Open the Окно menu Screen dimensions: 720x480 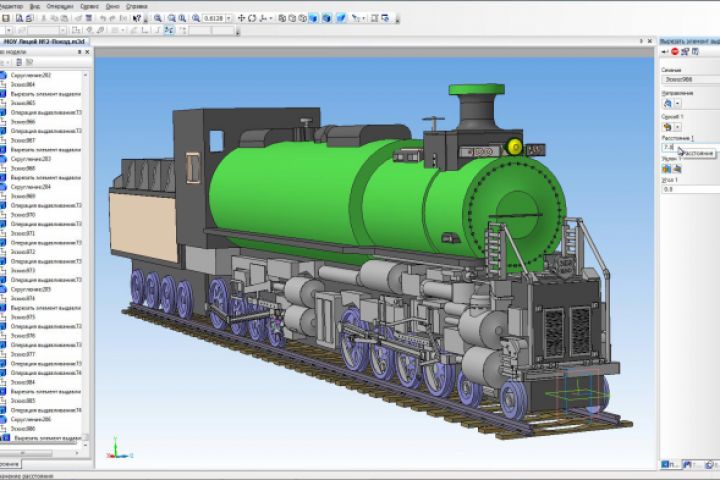[112, 6]
